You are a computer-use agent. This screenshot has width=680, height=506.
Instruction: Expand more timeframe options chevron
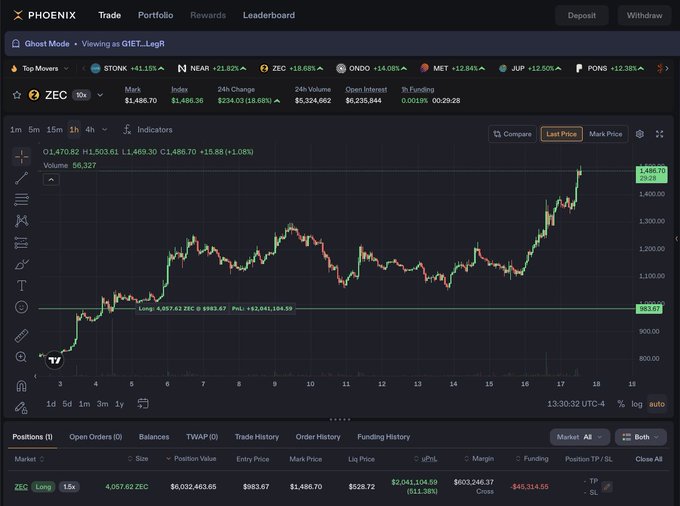(105, 130)
